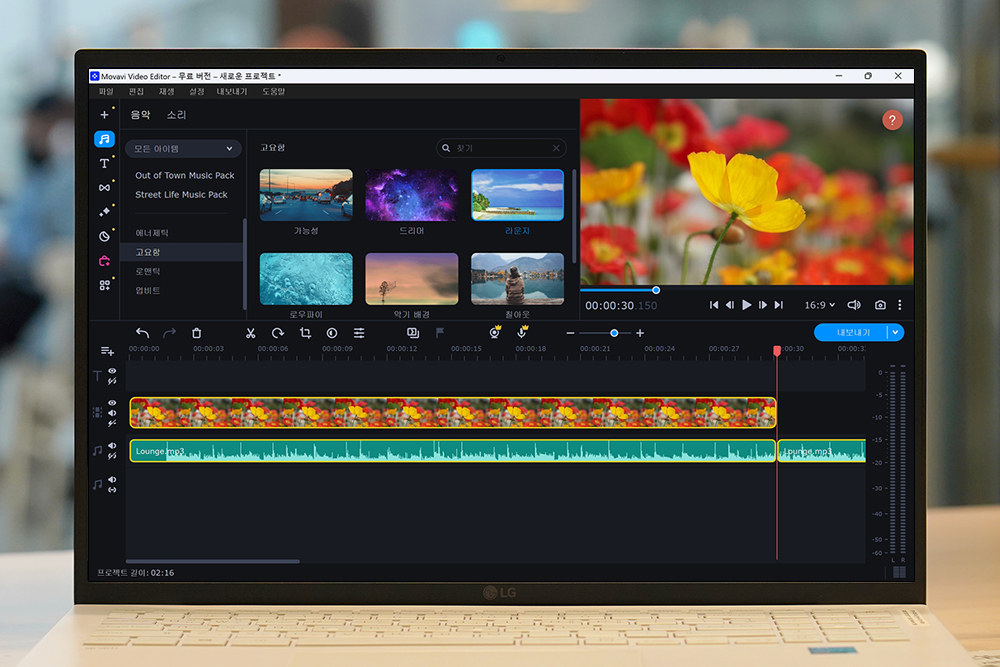The height and width of the screenshot is (667, 1000).
Task: Open the 재생 menu
Action: (x=166, y=92)
